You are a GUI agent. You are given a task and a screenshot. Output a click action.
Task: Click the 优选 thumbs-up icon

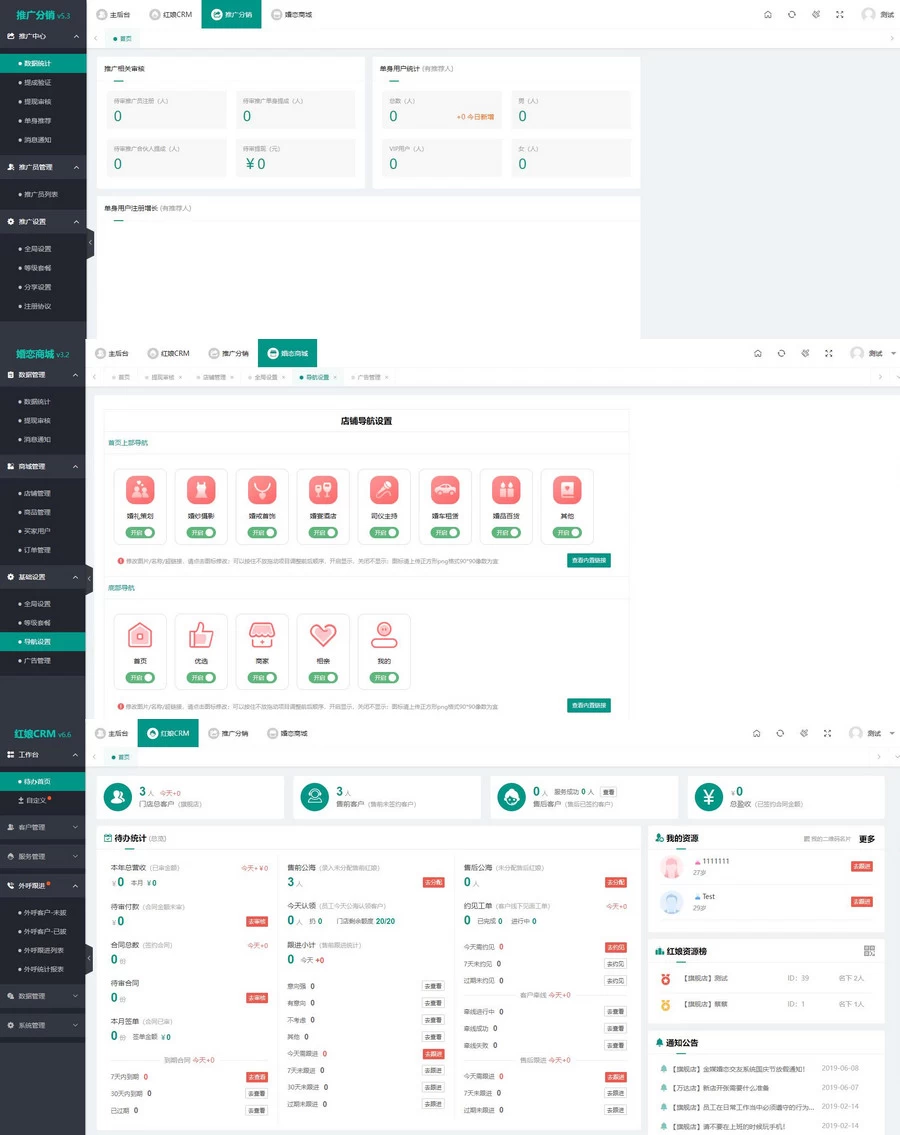pyautogui.click(x=201, y=635)
